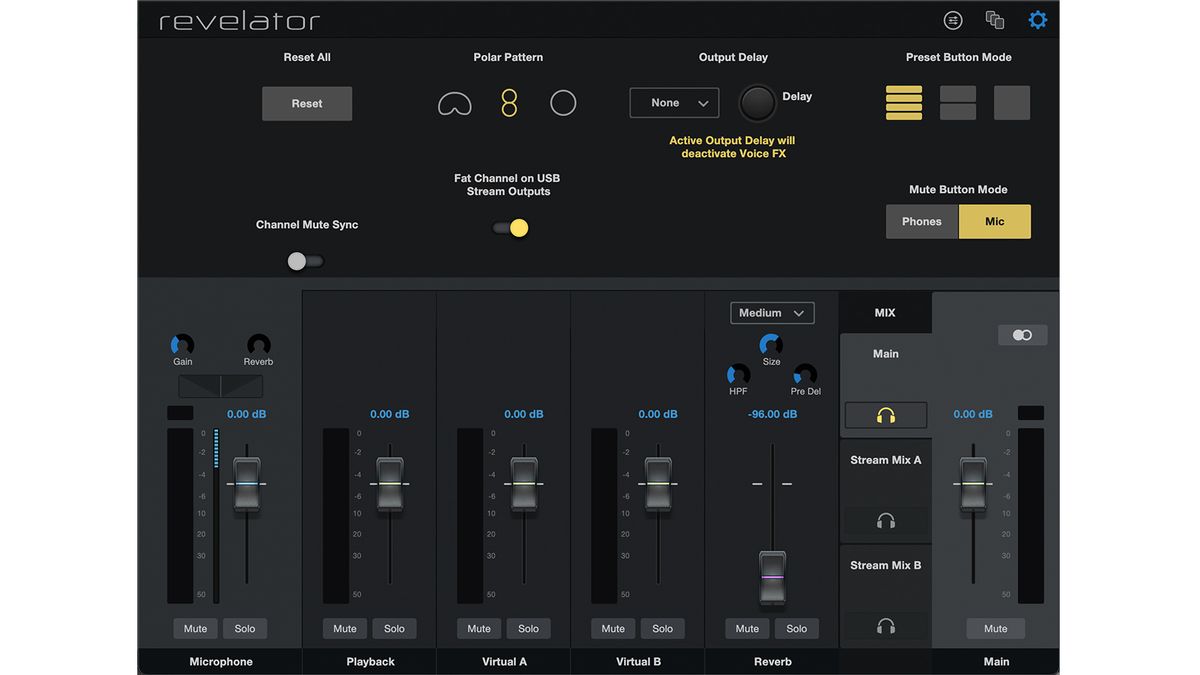Screen dimensions: 1200x675
Task: Choose four-preset button mode icon
Action: click(904, 102)
